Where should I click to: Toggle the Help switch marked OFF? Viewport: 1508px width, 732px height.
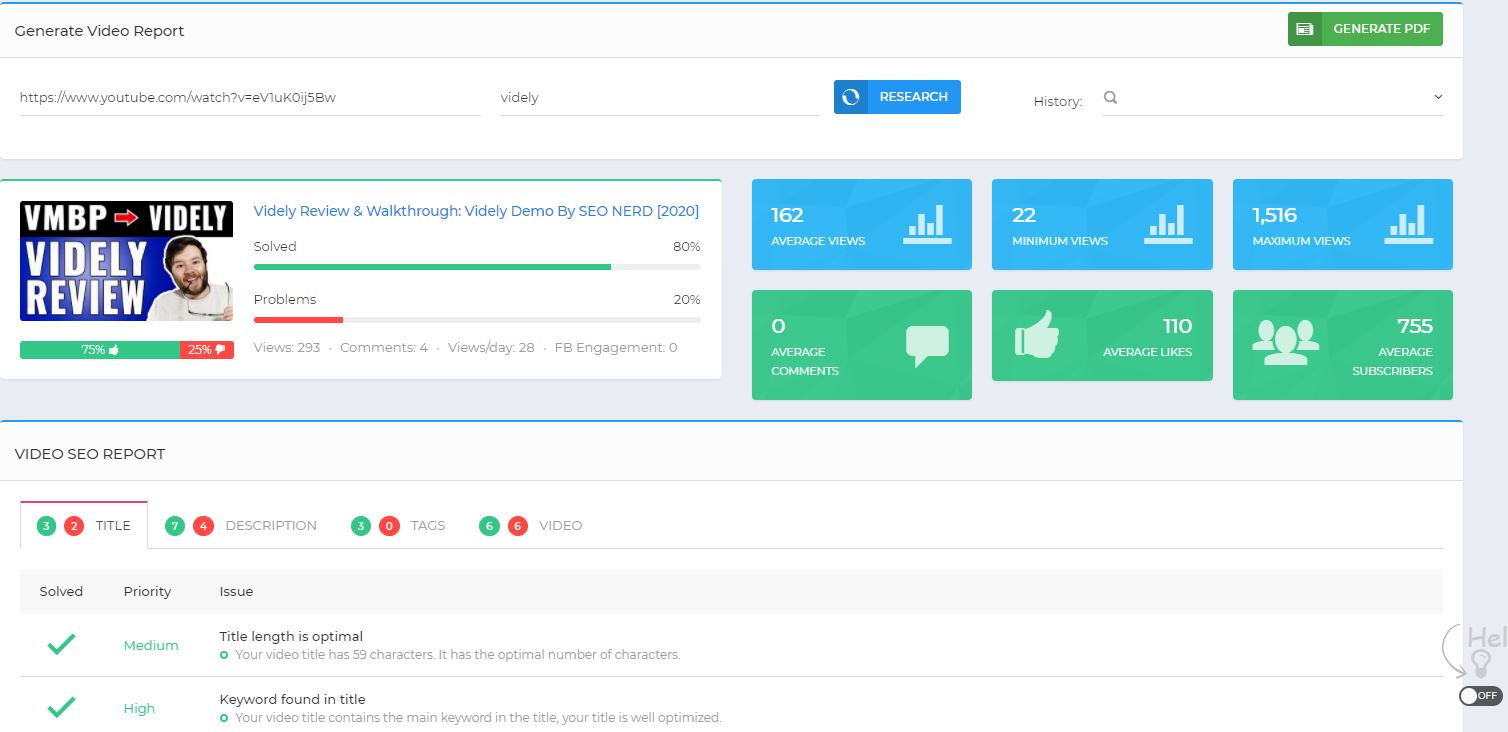click(1480, 696)
